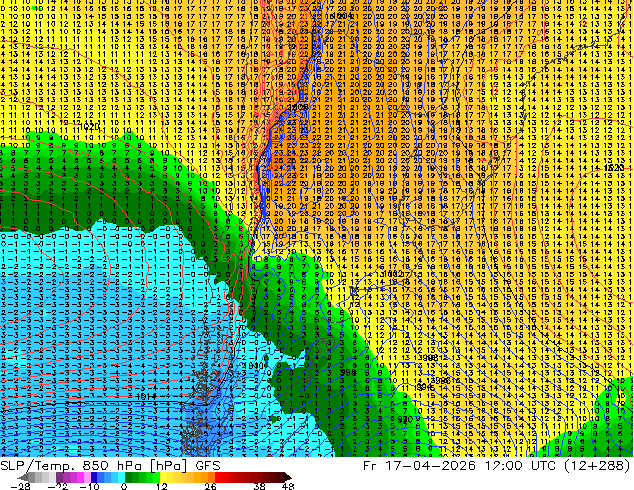This screenshot has height=490, width=634.
Task: Click the "1014" isobar pressure label
Action: point(146,396)
